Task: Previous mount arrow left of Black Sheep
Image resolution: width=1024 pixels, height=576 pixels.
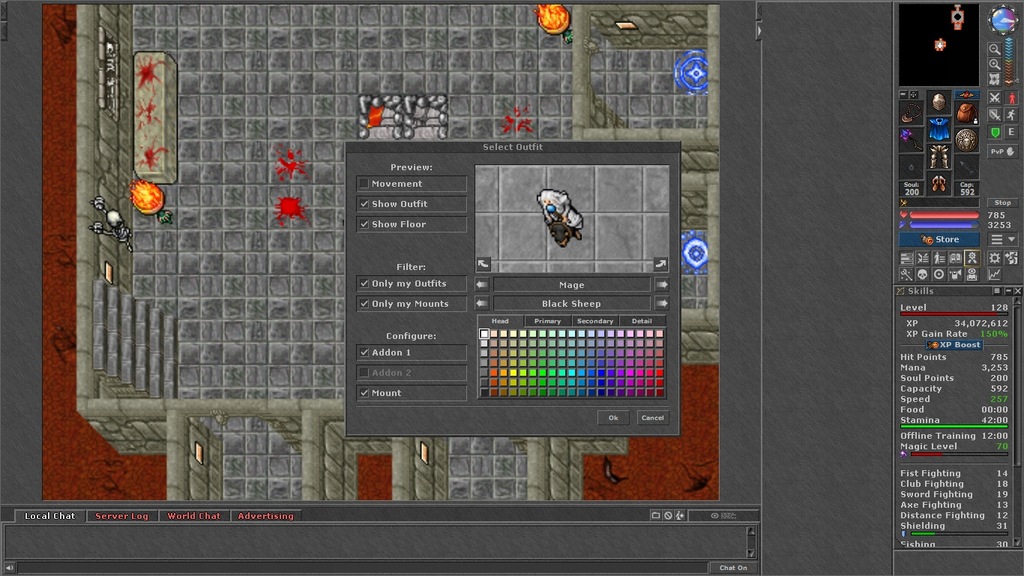Action: (x=481, y=304)
